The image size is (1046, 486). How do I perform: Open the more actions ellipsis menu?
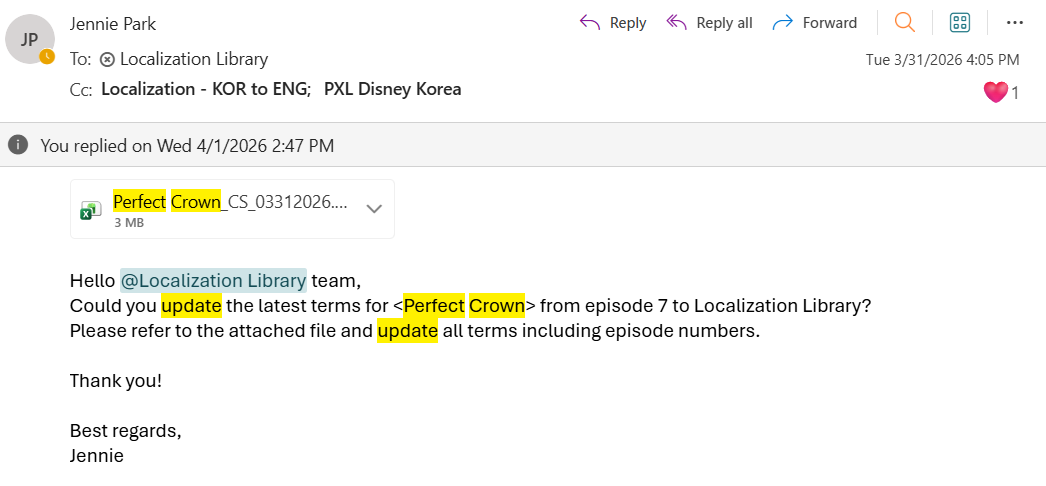1015,23
